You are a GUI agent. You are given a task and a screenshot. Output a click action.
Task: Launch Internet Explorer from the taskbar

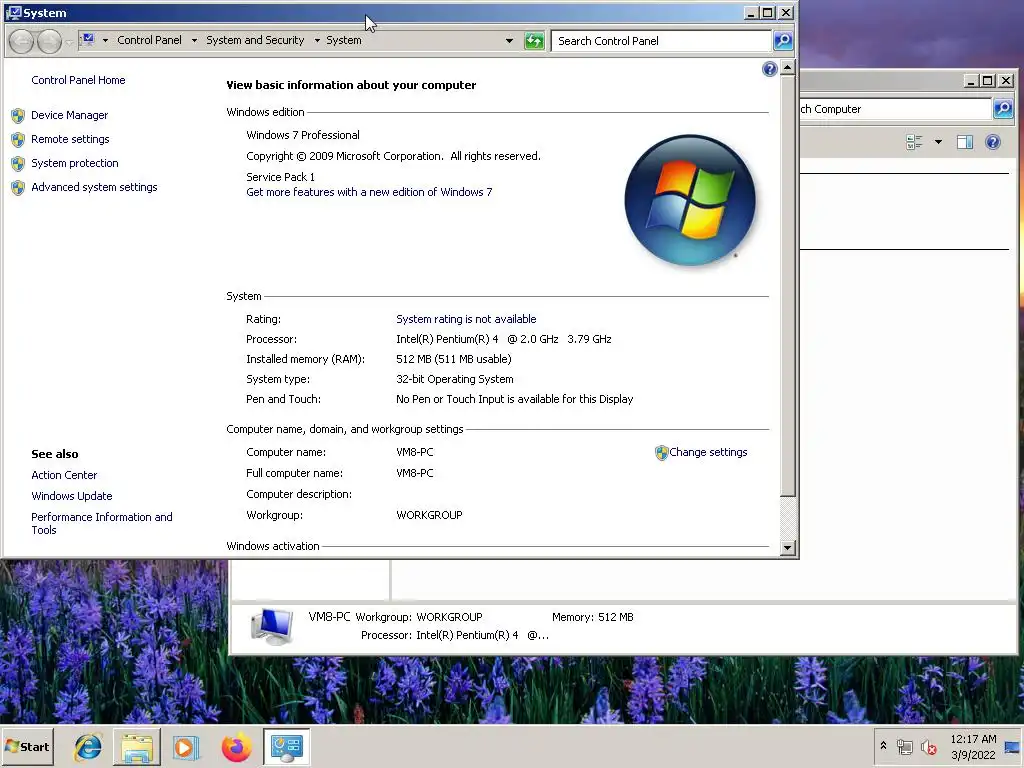point(88,746)
